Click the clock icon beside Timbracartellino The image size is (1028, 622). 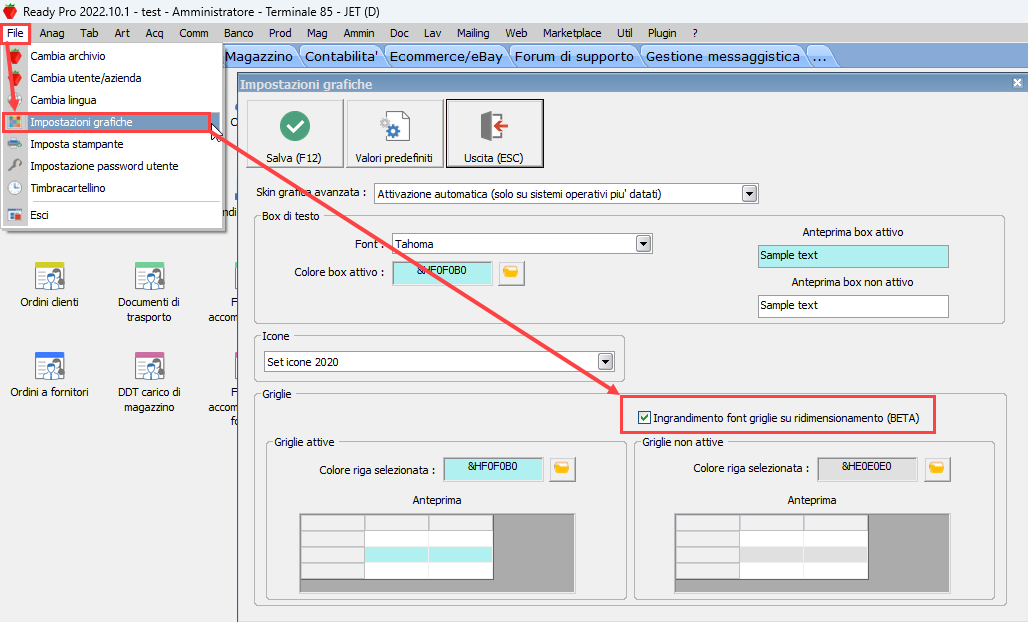(15, 188)
